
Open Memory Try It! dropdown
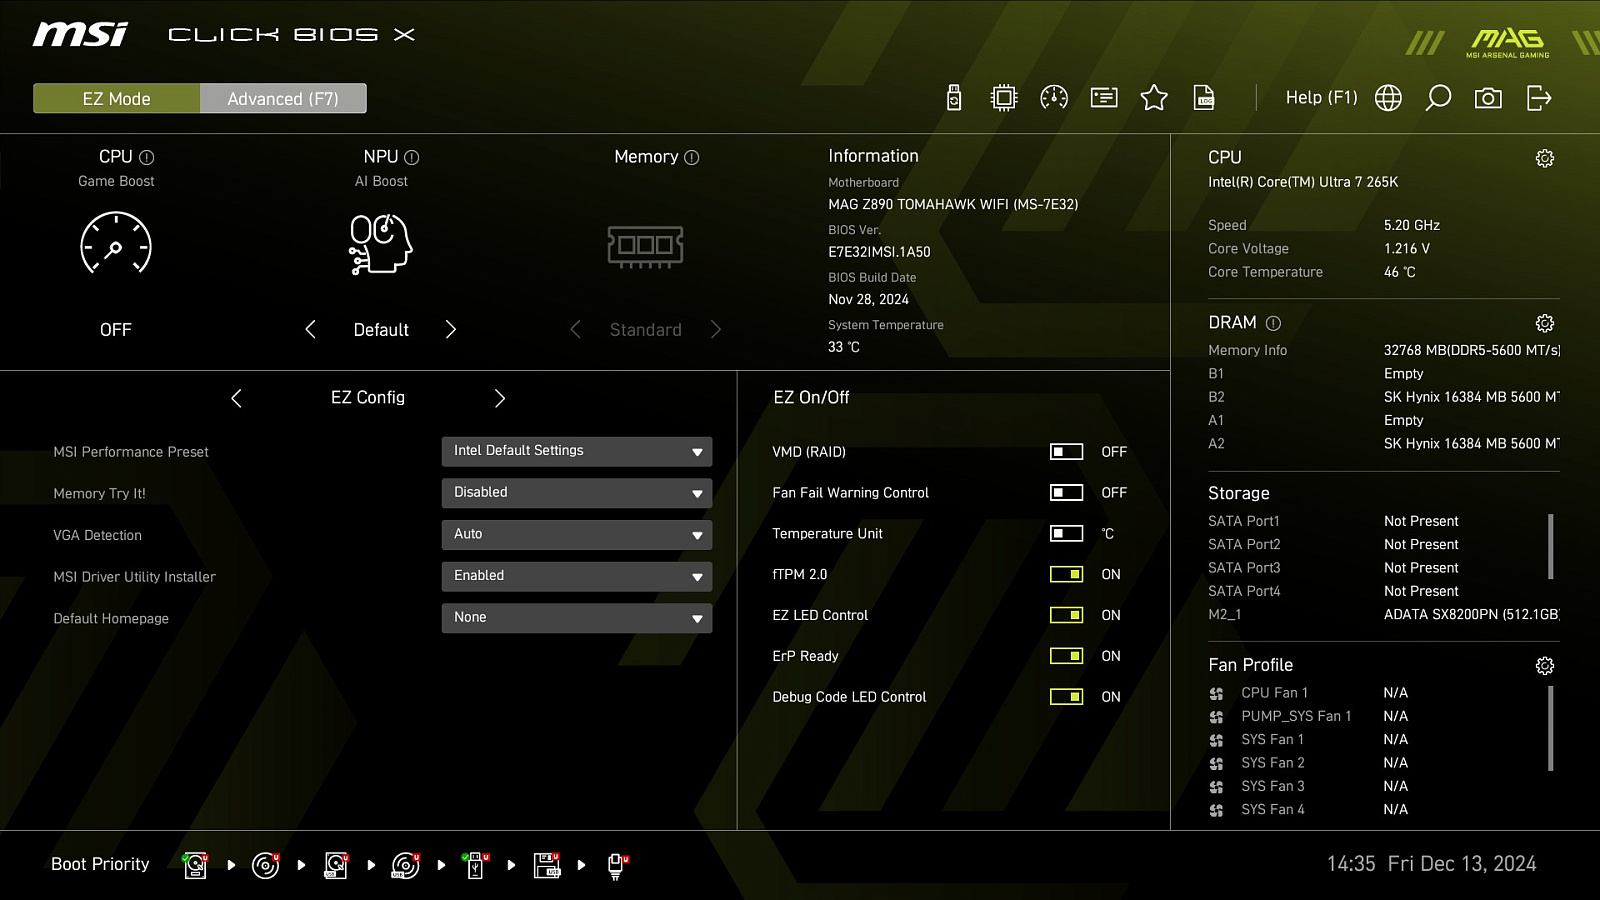[577, 493]
